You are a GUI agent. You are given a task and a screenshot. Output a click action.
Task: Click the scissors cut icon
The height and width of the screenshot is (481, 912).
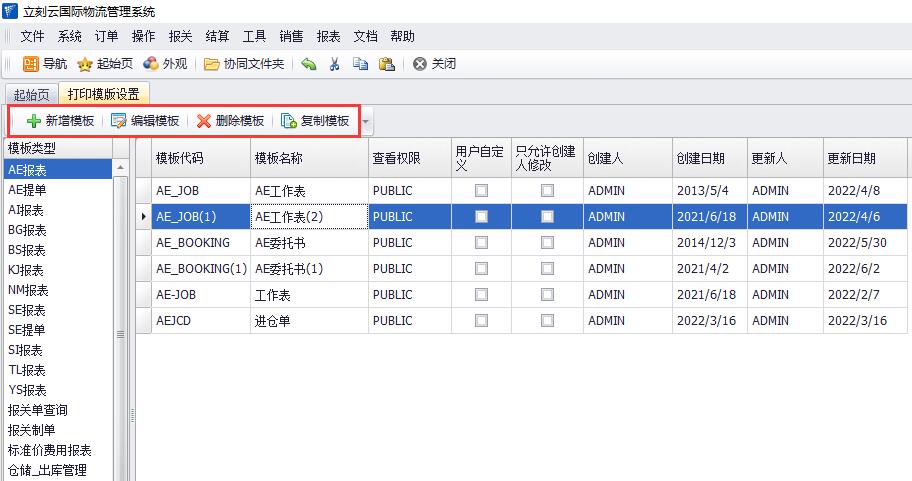[x=335, y=64]
